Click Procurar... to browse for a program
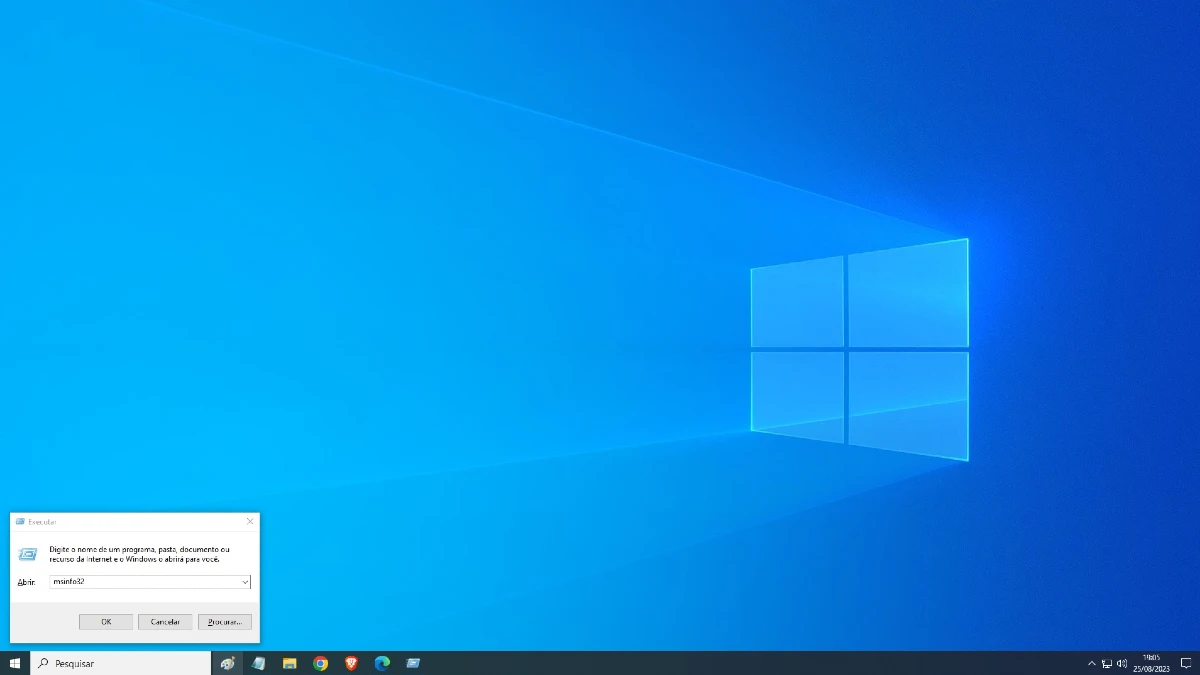This screenshot has height=675, width=1200. (x=224, y=621)
